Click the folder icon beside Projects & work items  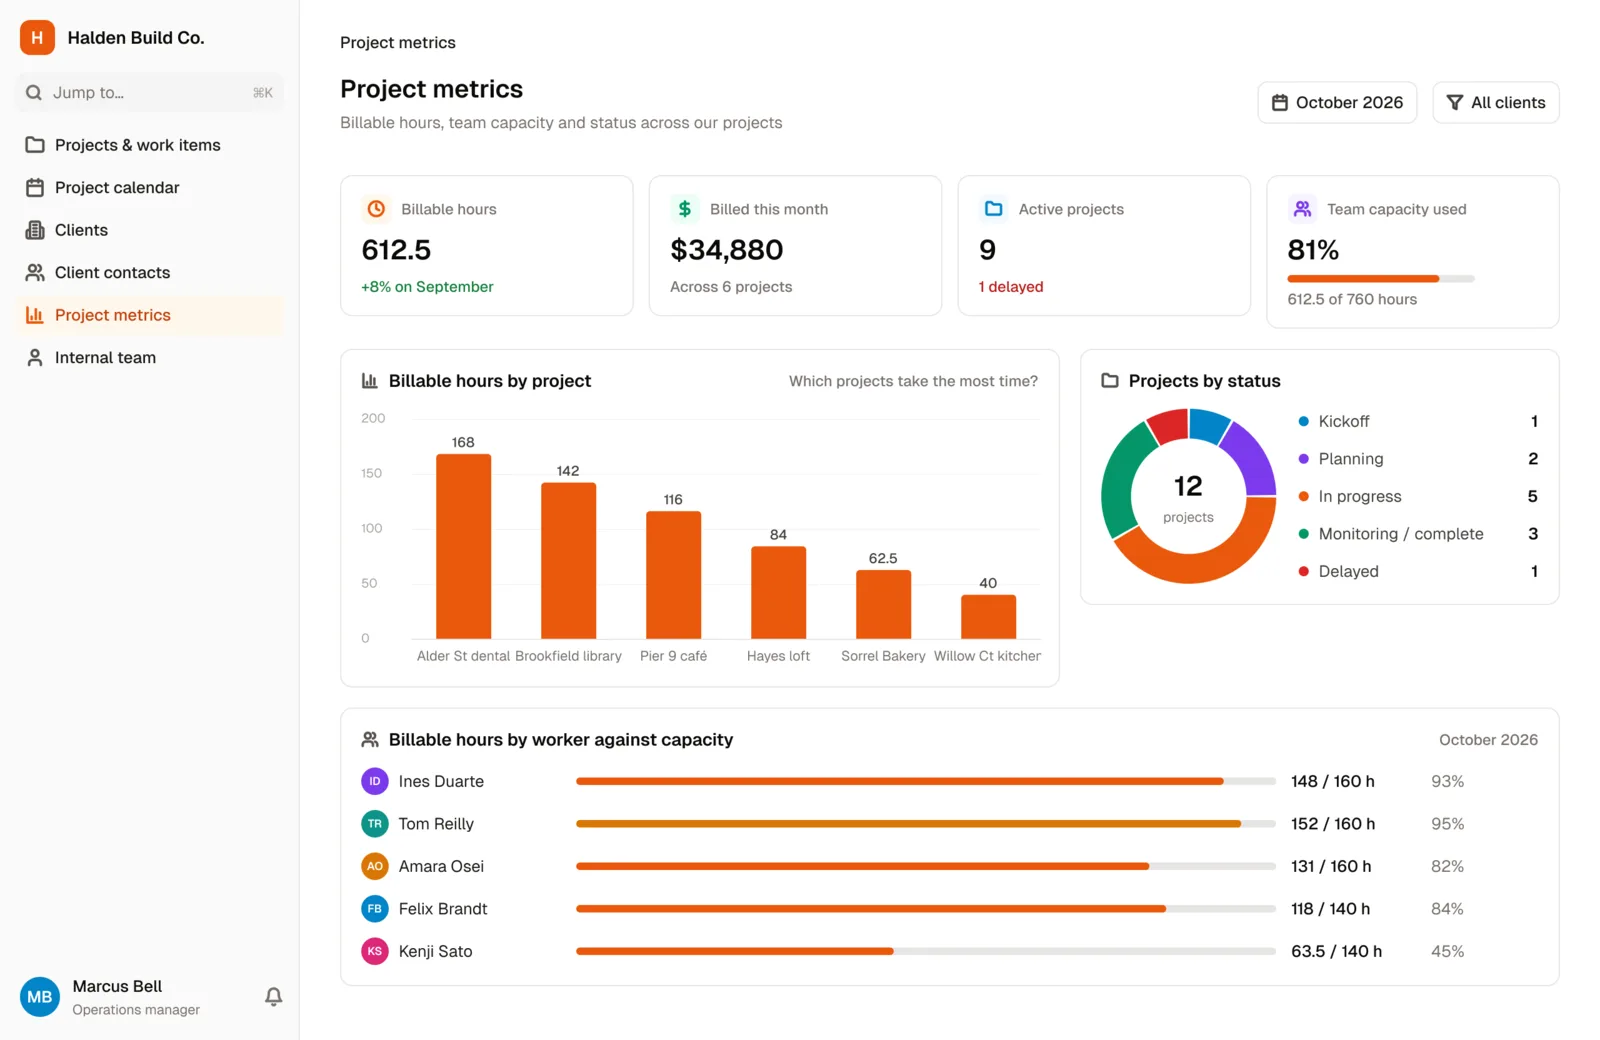click(x=35, y=145)
